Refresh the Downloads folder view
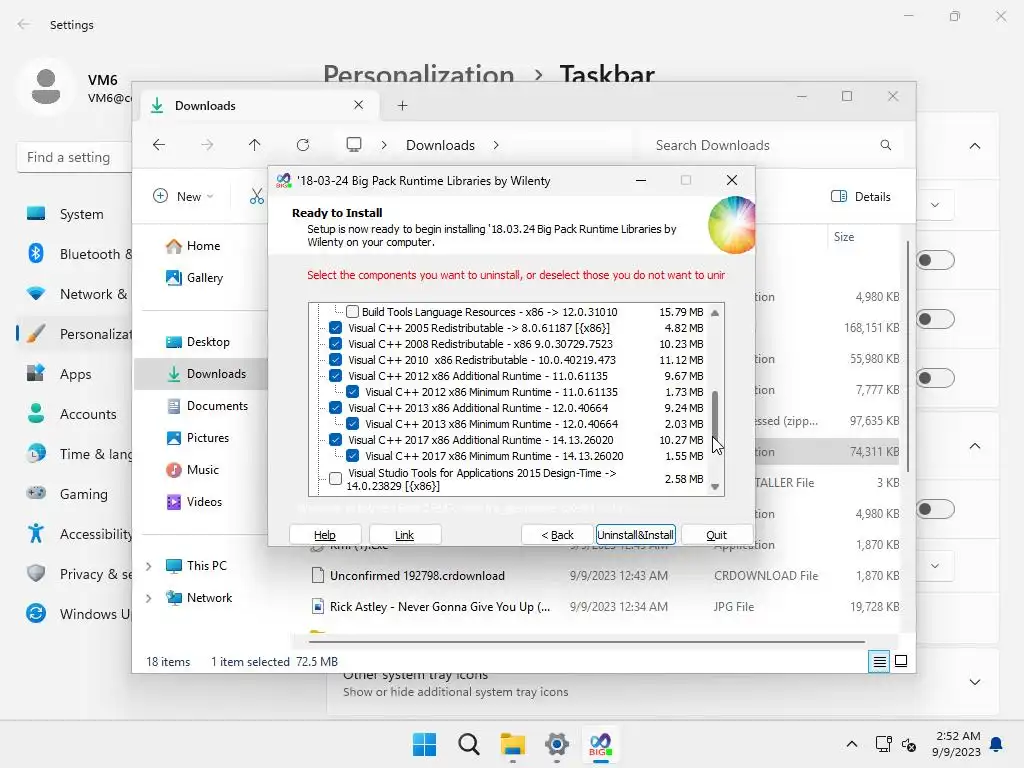The width and height of the screenshot is (1024, 768). pos(303,145)
